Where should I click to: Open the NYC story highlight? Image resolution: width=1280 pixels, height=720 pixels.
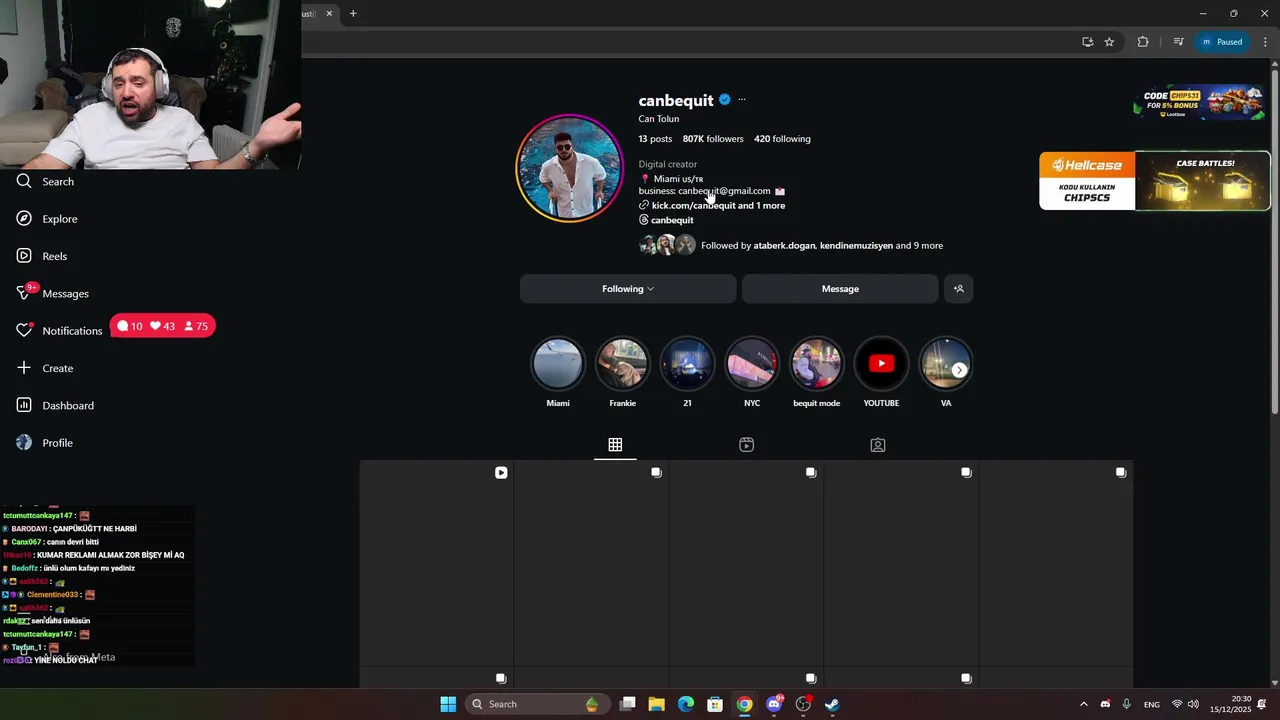point(752,363)
